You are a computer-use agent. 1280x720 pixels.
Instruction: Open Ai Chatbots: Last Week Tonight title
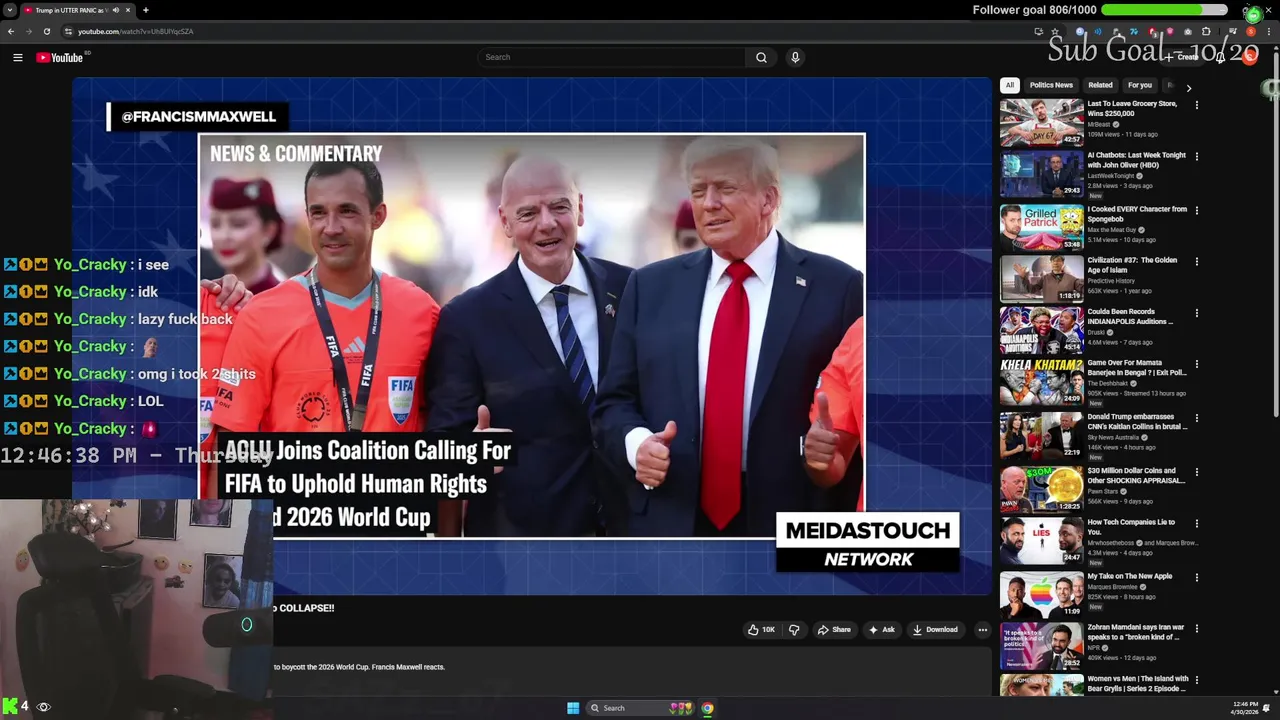pyautogui.click(x=1136, y=160)
